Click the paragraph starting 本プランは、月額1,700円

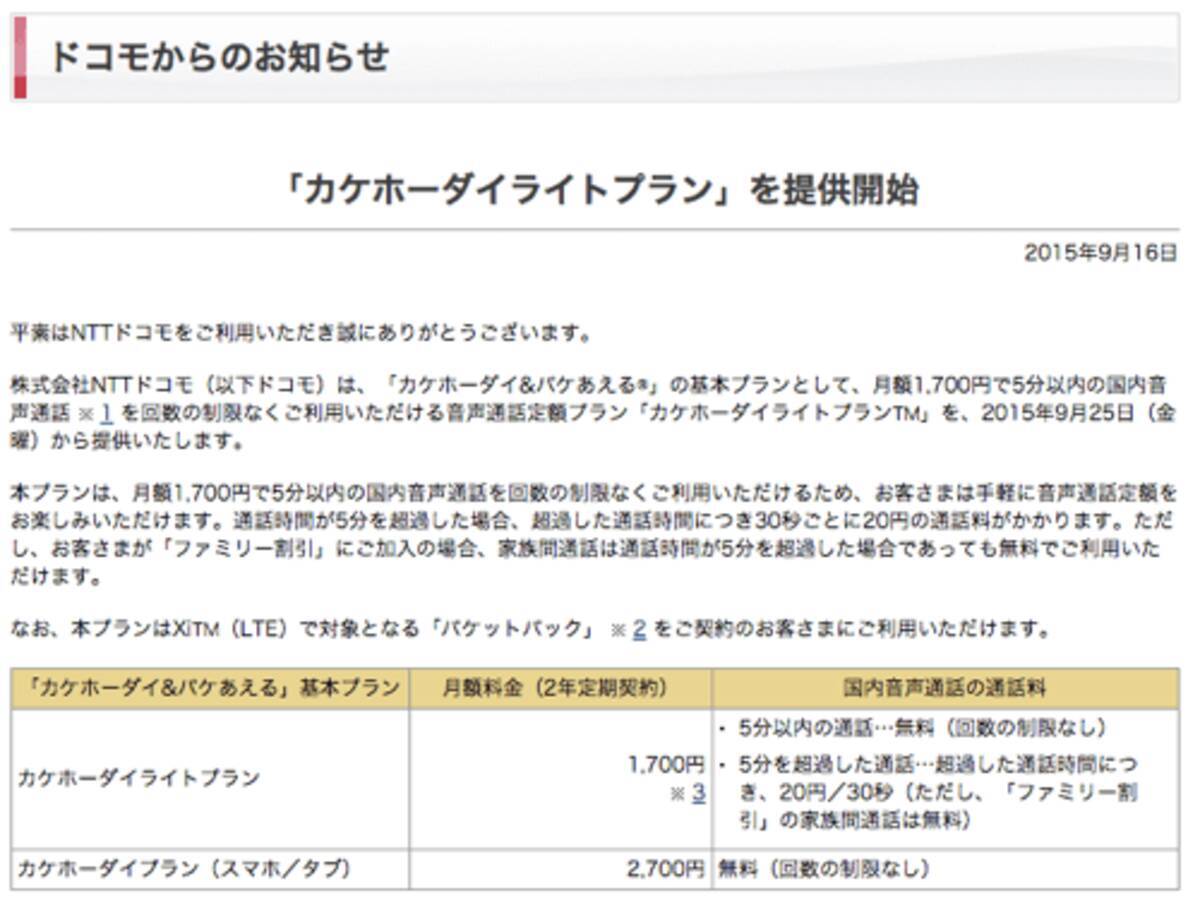[x=595, y=535]
